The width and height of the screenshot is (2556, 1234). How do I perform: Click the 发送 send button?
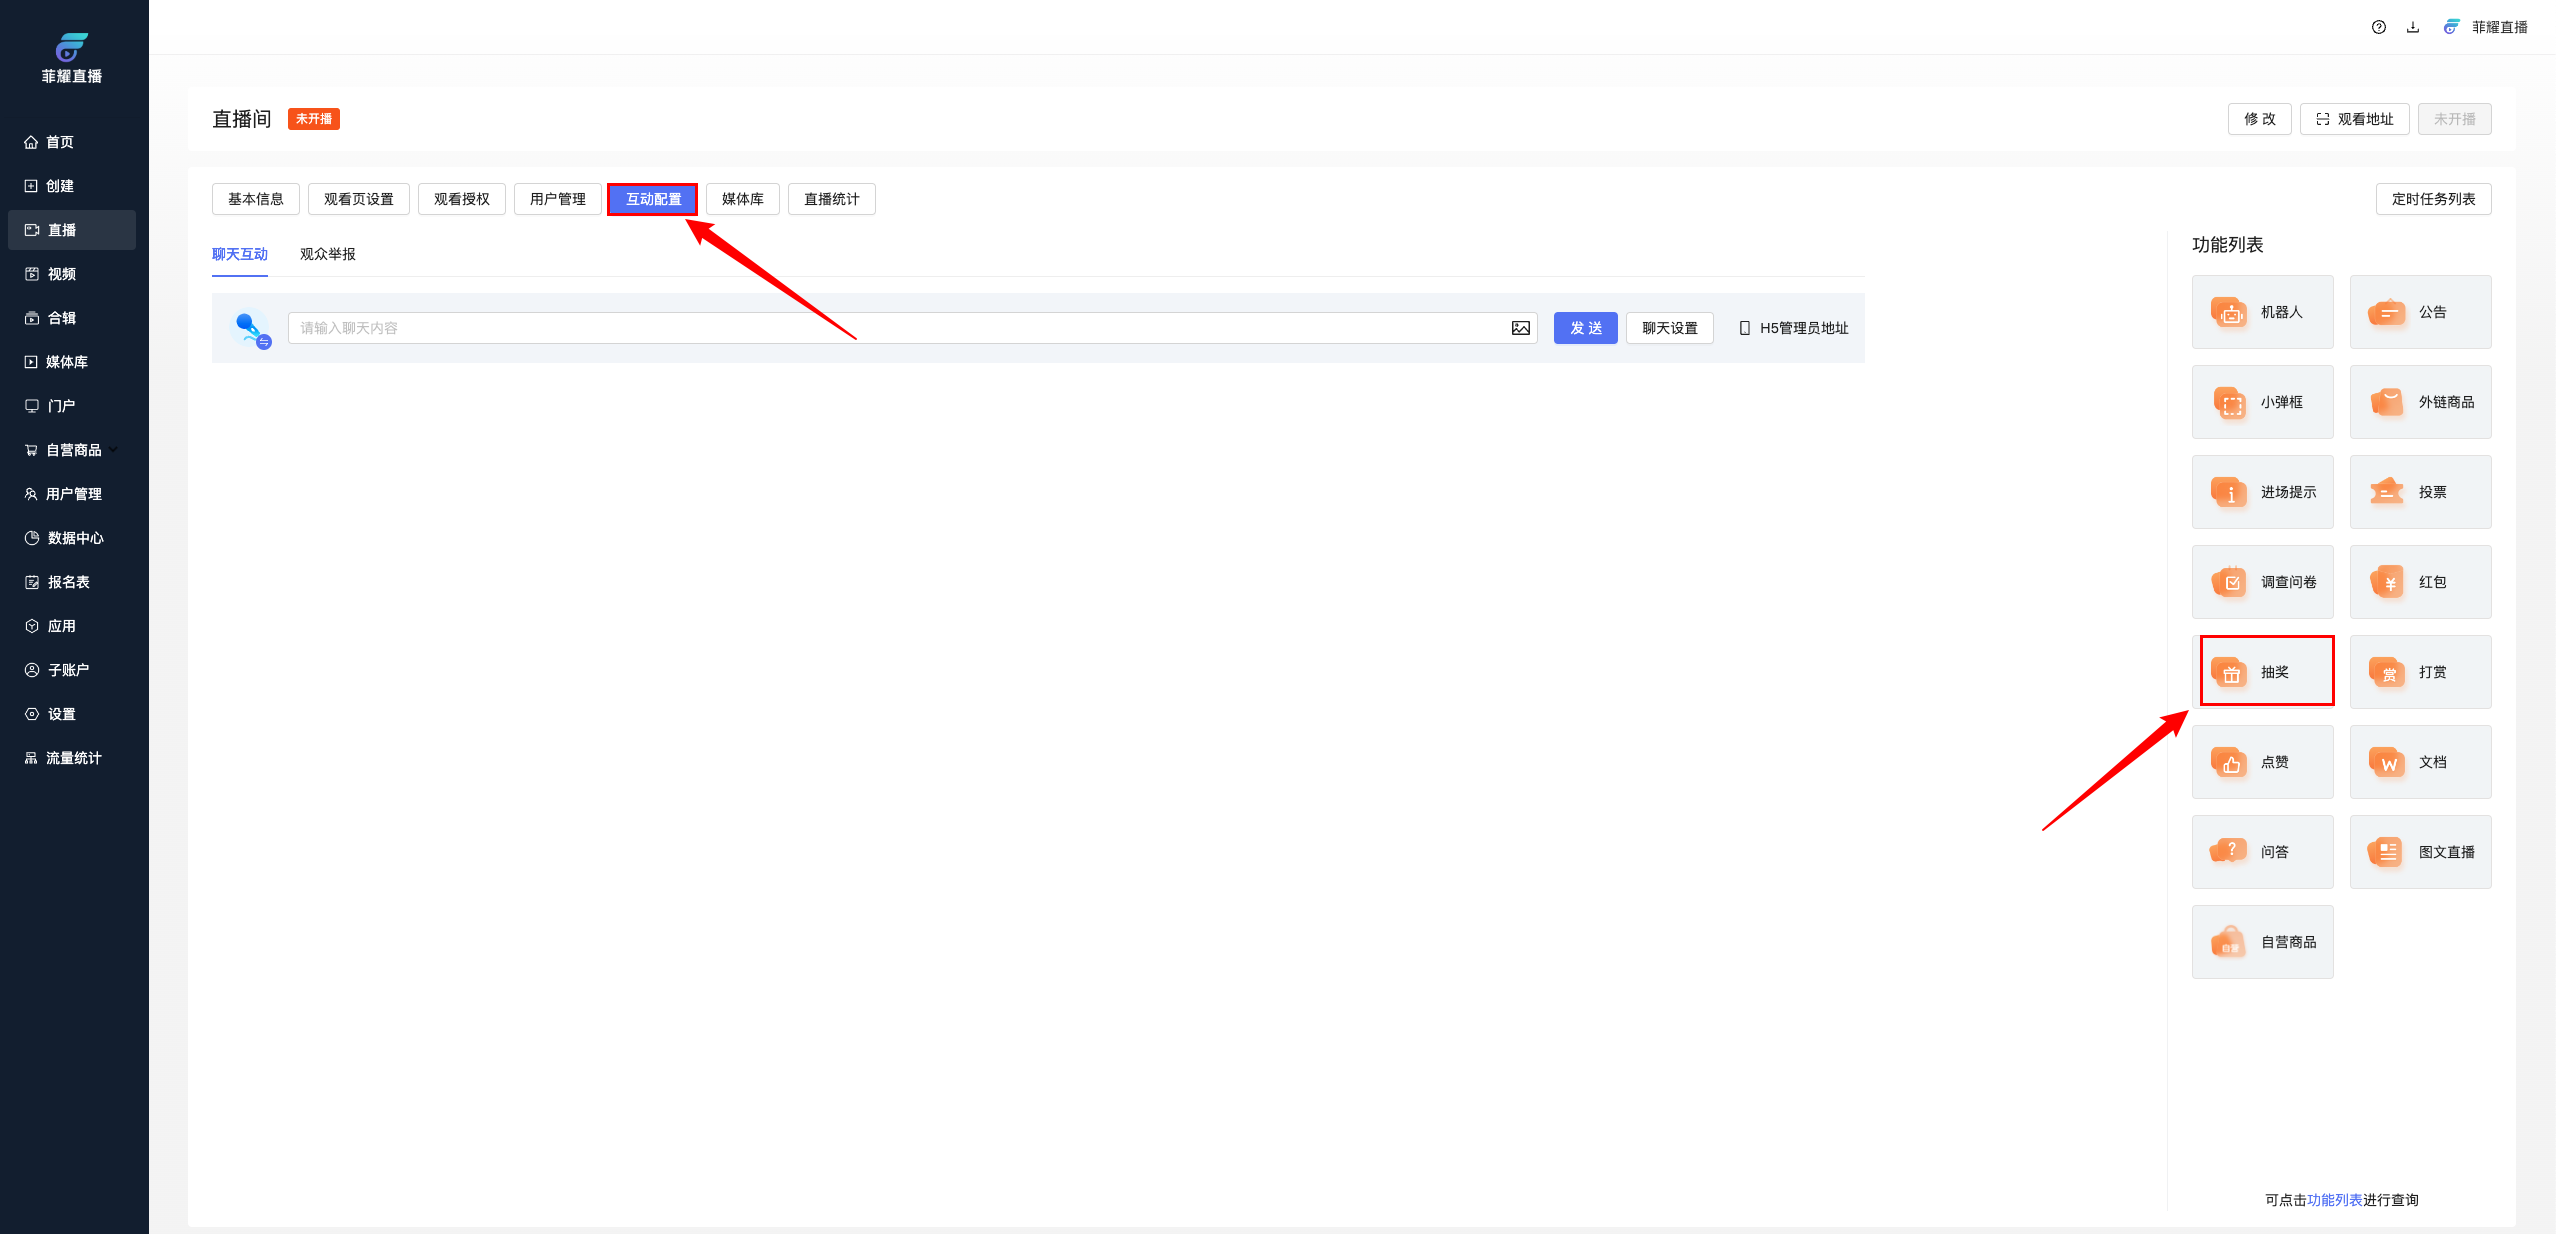click(1585, 328)
